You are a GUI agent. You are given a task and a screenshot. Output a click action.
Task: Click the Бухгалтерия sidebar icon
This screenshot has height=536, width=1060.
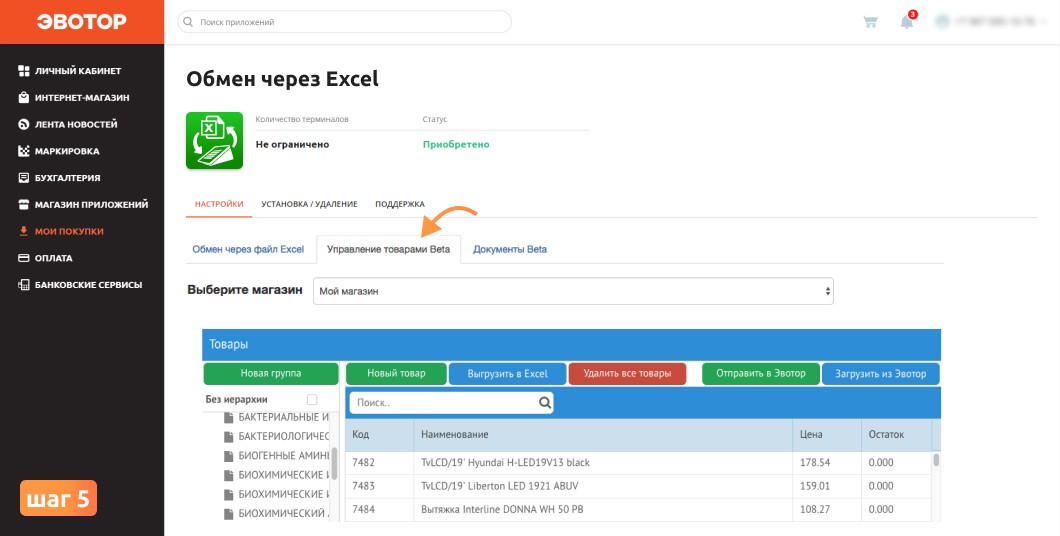(x=23, y=178)
